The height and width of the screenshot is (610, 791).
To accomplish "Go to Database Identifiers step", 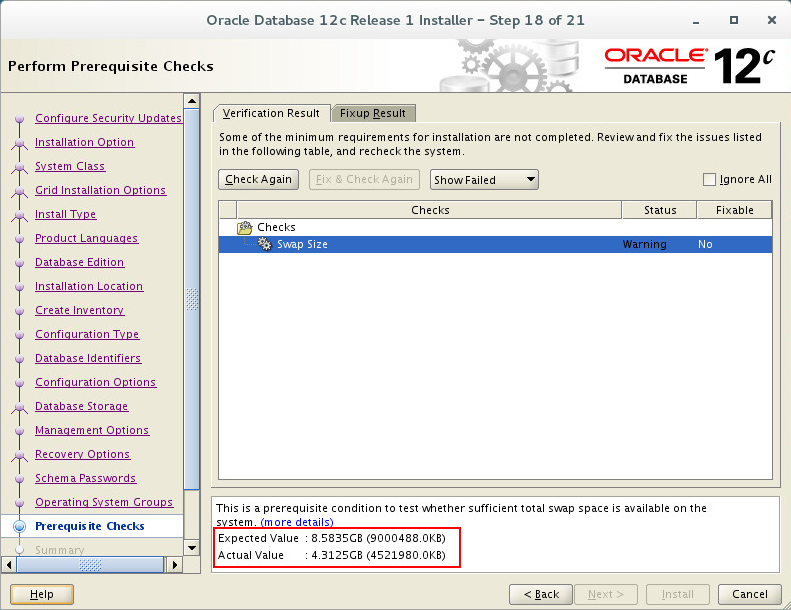I will pyautogui.click(x=88, y=358).
